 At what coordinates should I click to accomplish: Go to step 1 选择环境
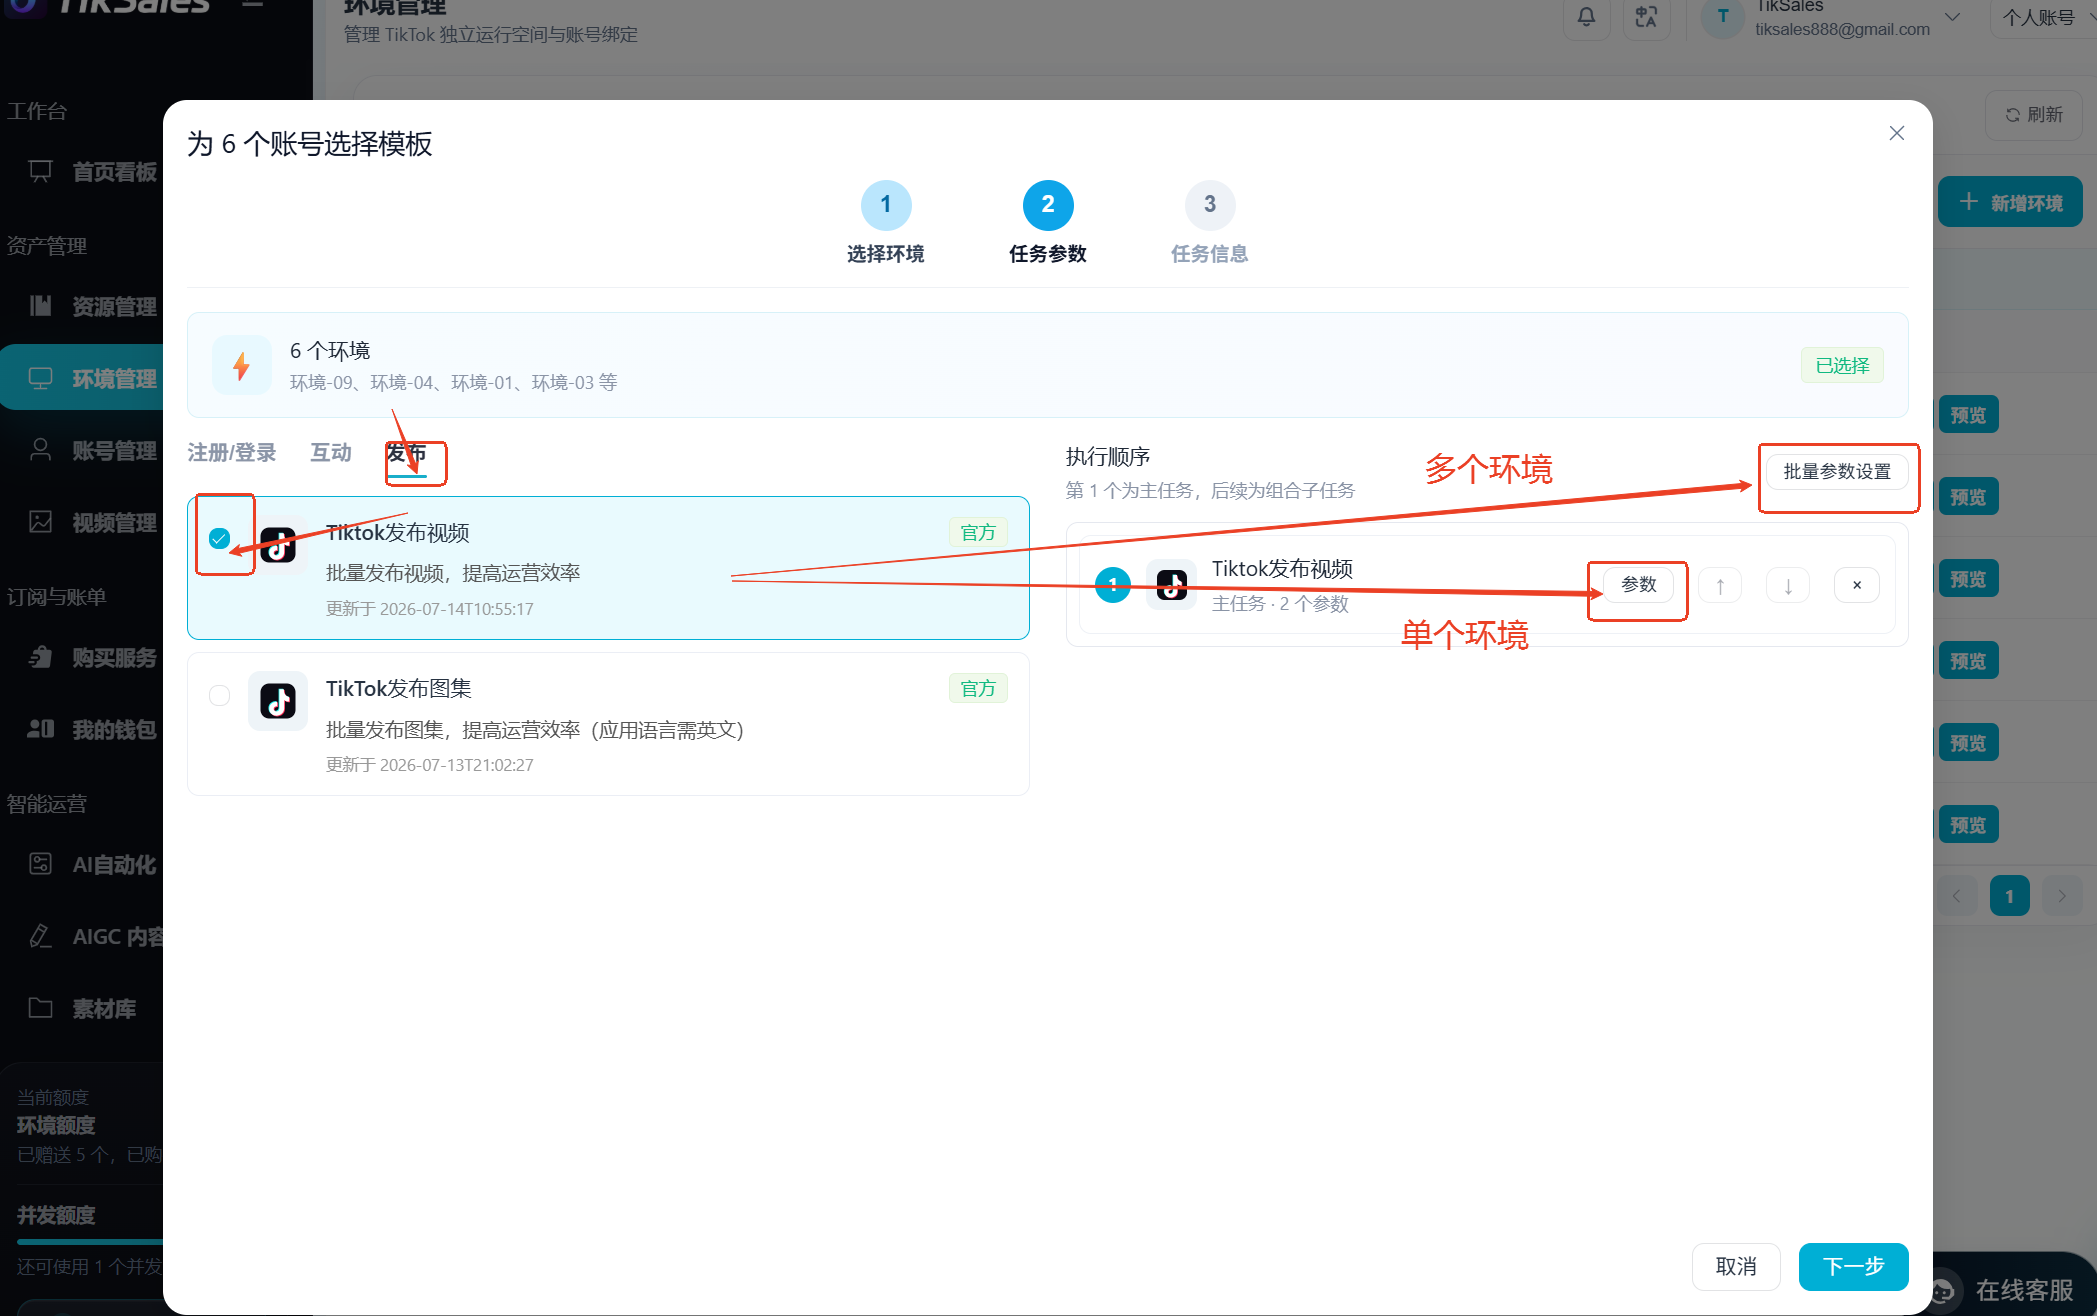[885, 205]
